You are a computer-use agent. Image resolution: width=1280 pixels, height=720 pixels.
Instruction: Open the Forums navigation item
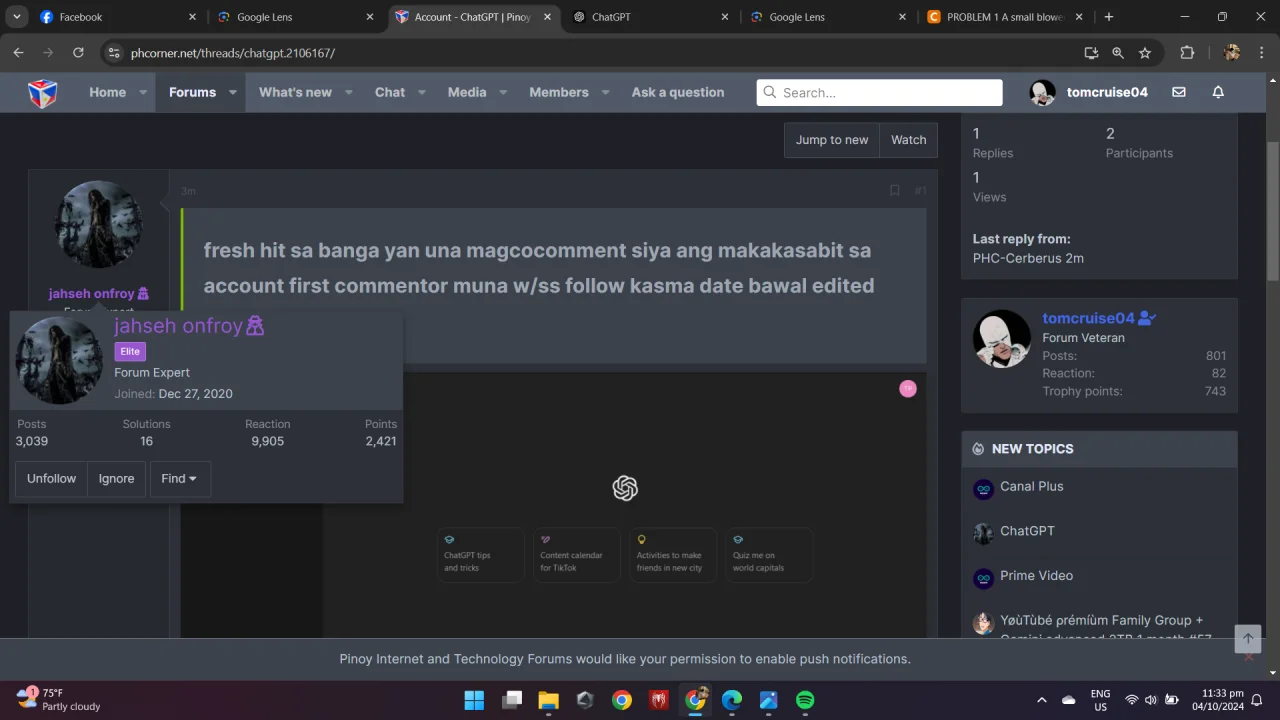click(x=192, y=92)
